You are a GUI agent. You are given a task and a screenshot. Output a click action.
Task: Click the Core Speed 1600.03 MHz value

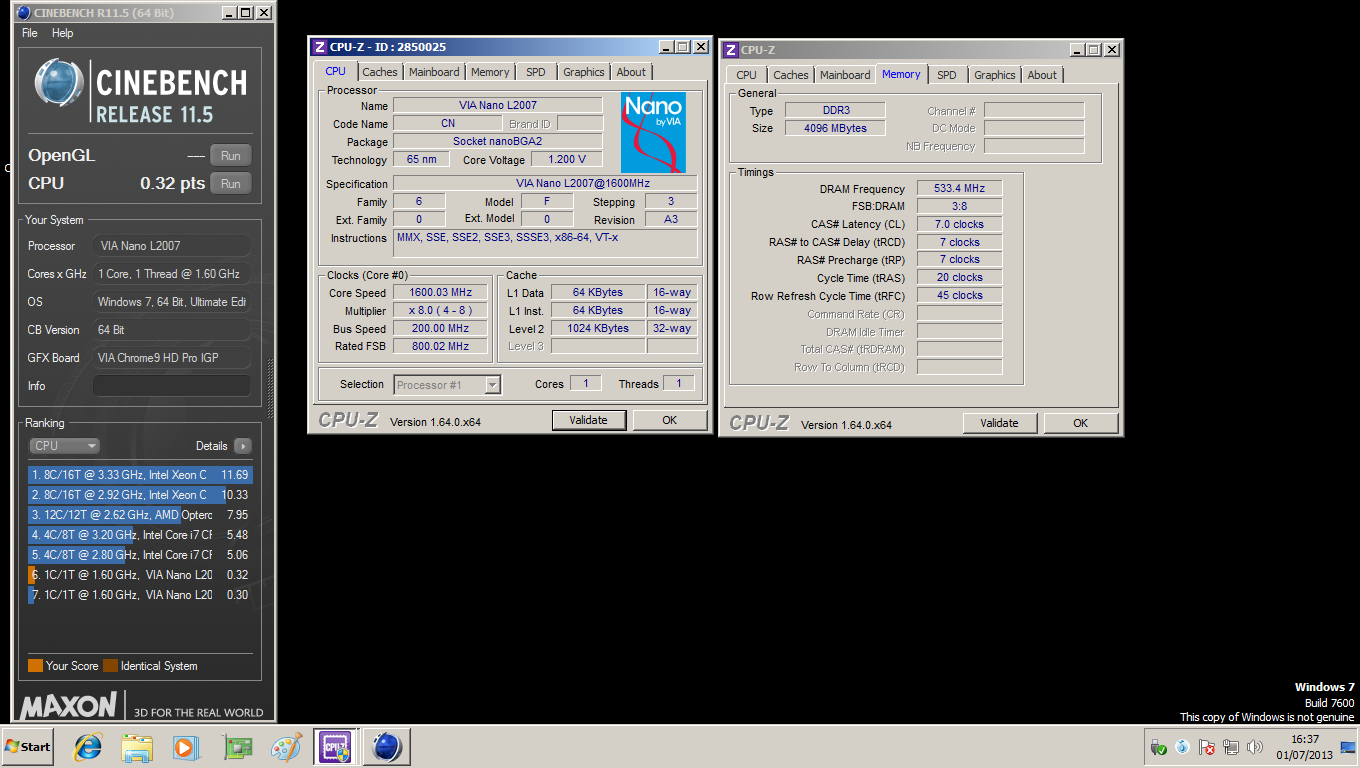pyautogui.click(x=440, y=293)
